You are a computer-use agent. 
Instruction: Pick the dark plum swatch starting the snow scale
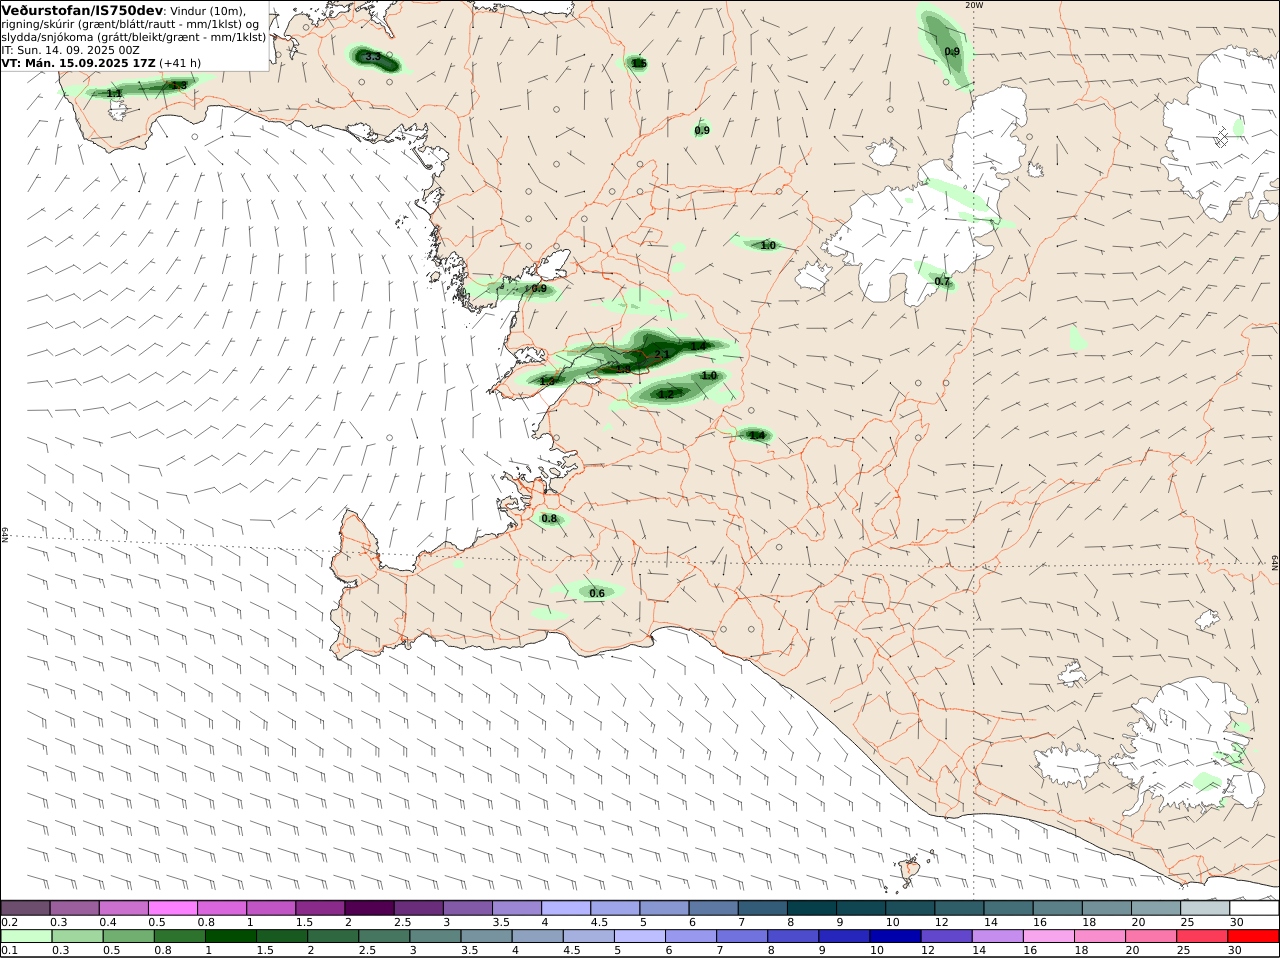pos(25,907)
